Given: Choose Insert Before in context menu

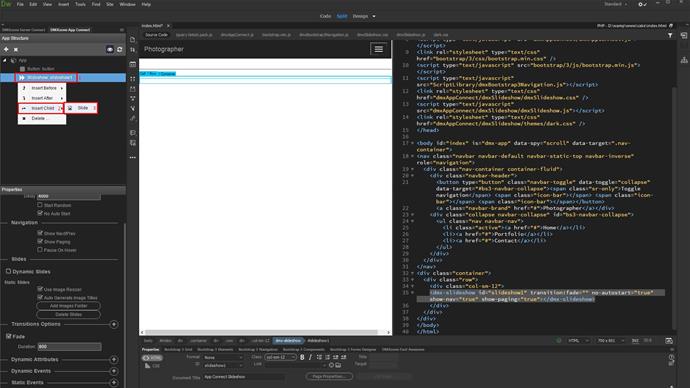Looking at the screenshot, I should click(x=42, y=88).
